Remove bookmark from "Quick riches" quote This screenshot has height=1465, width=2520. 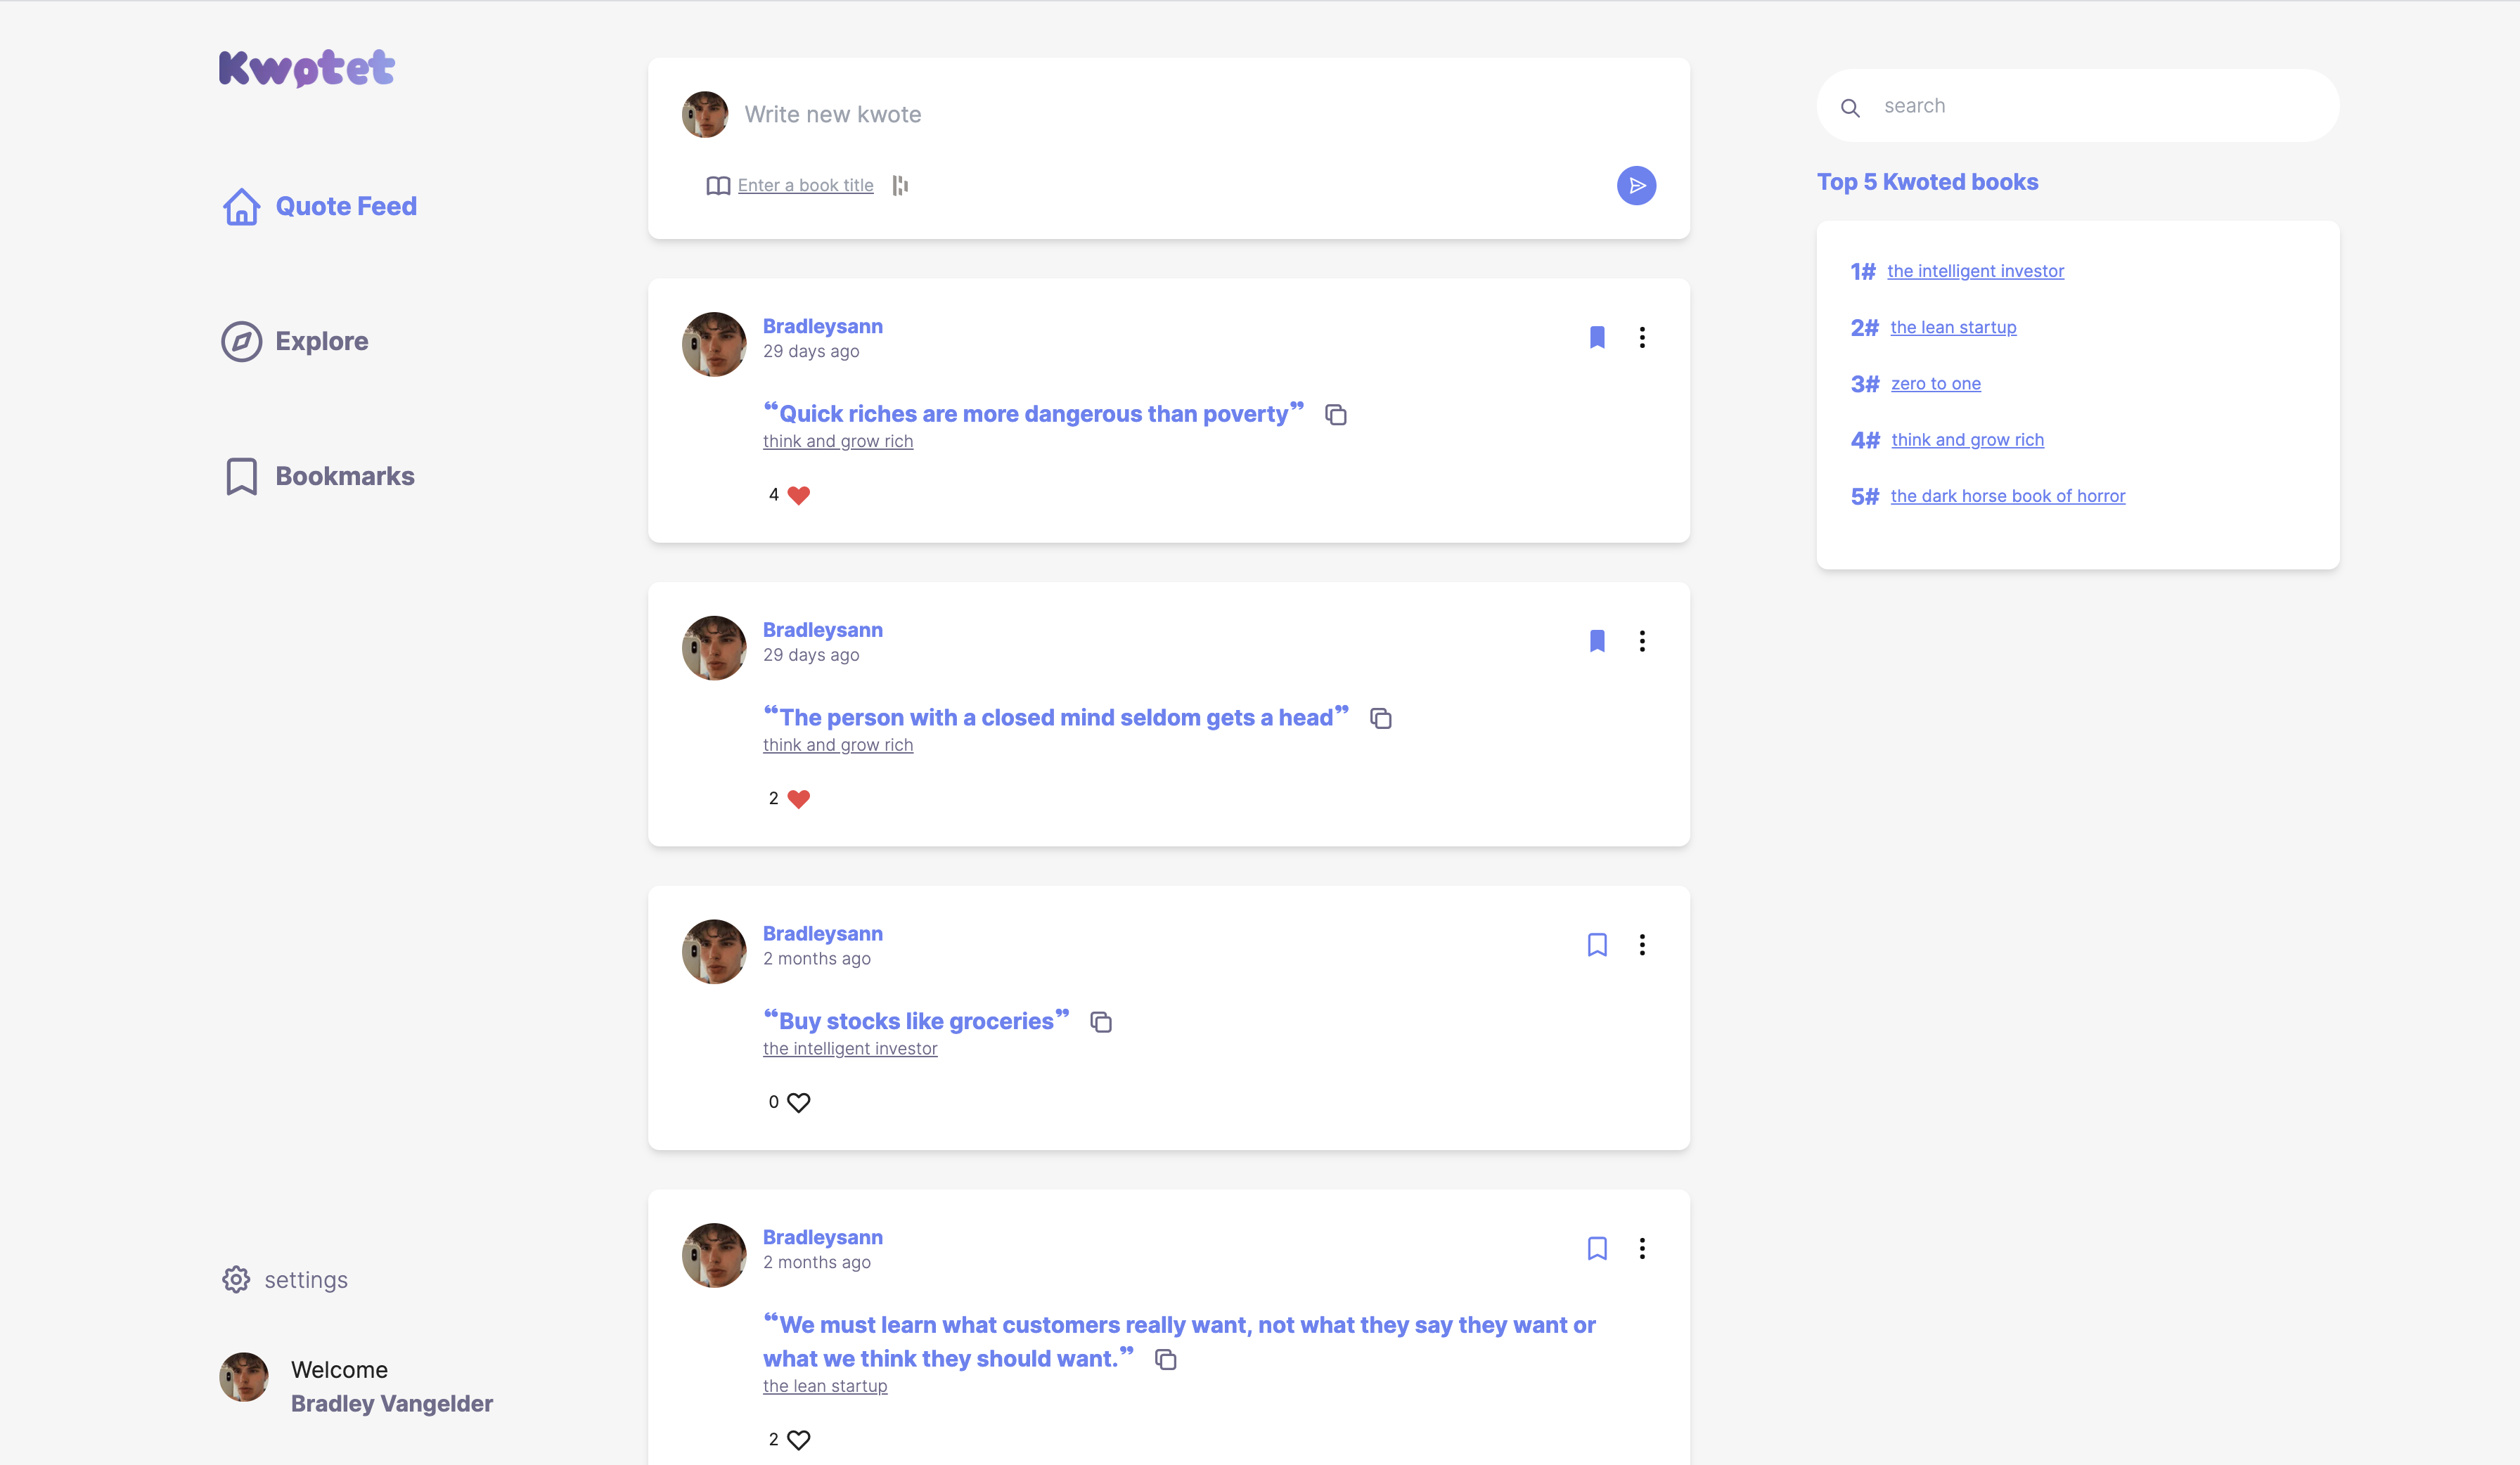click(x=1597, y=337)
